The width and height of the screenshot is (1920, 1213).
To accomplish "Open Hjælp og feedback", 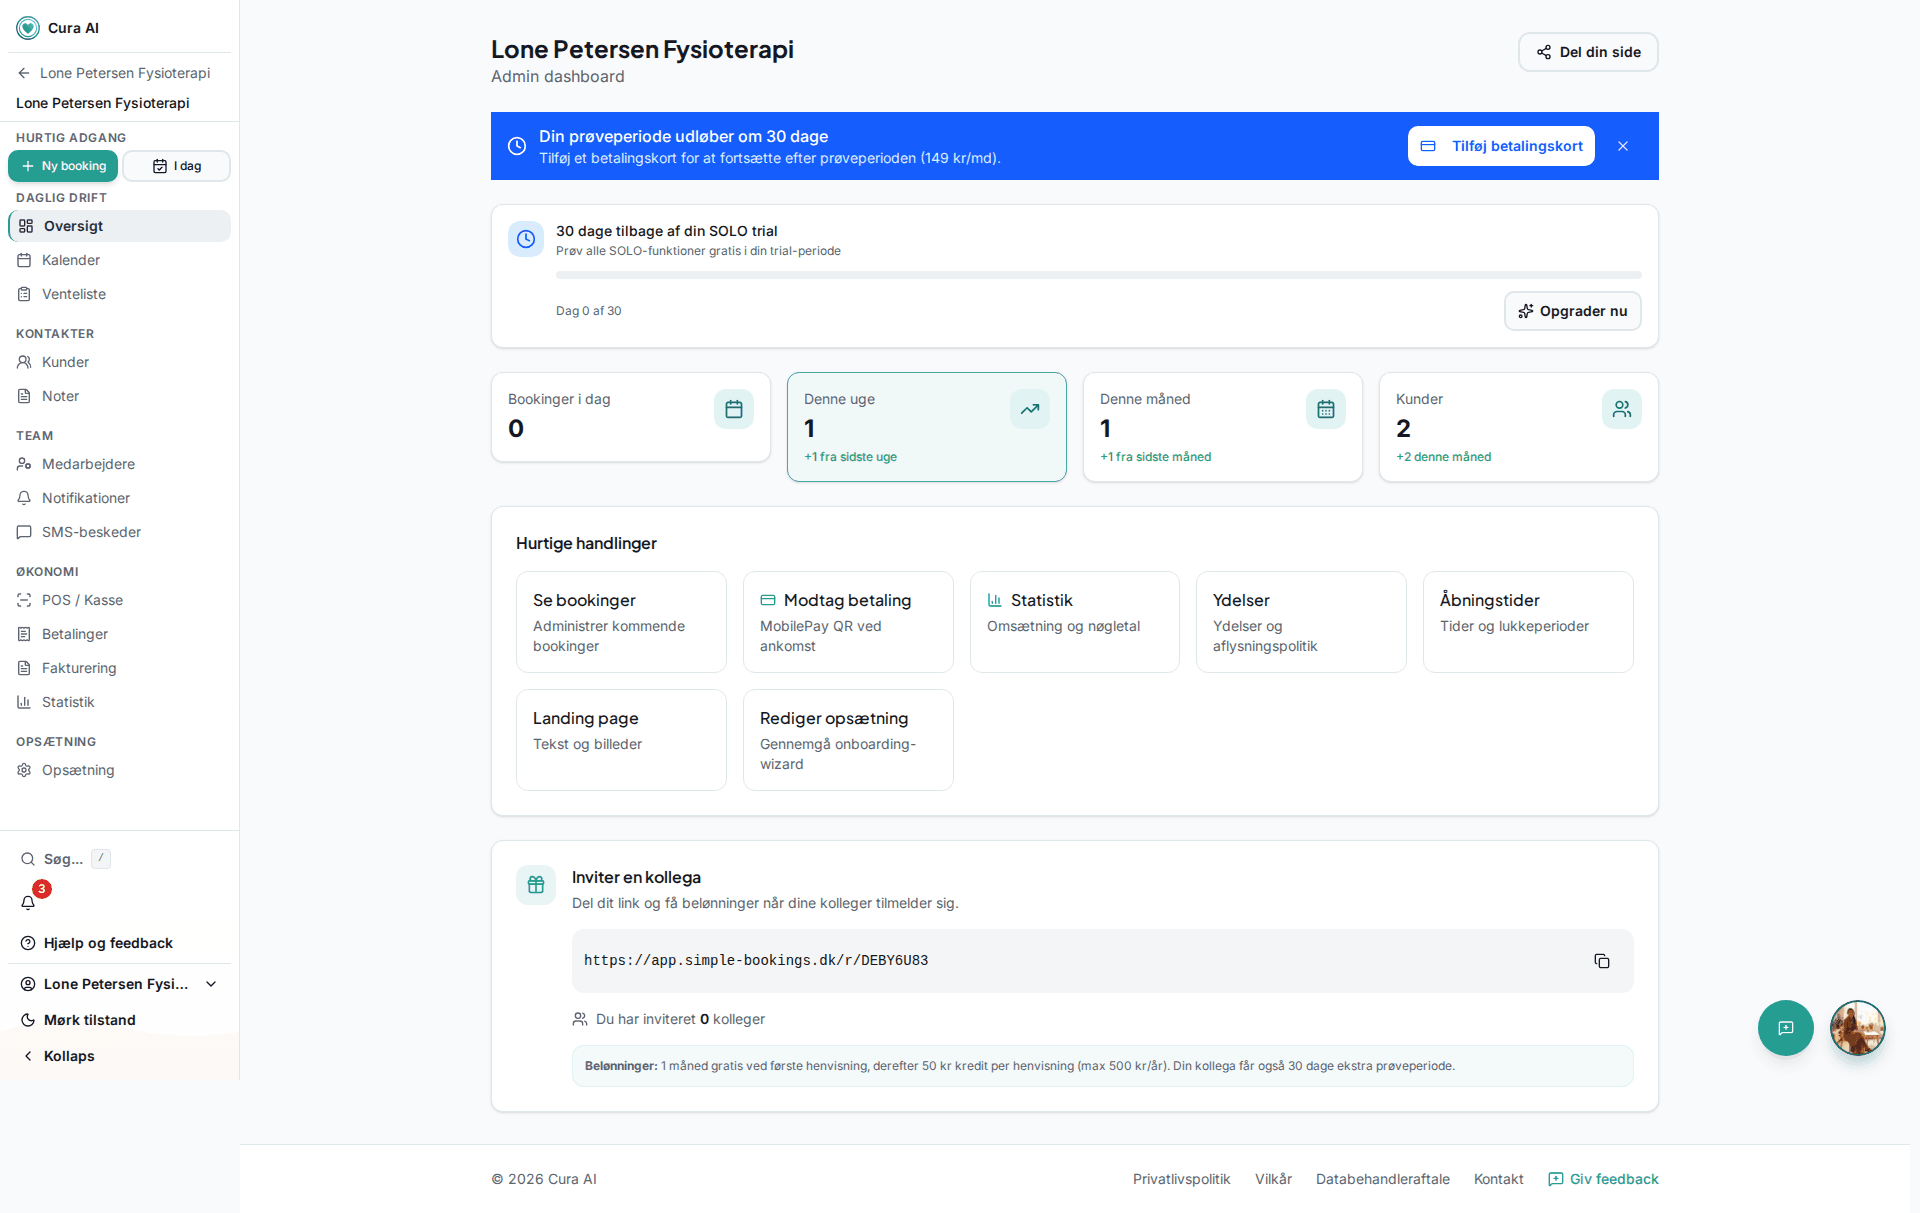I will click(120, 943).
